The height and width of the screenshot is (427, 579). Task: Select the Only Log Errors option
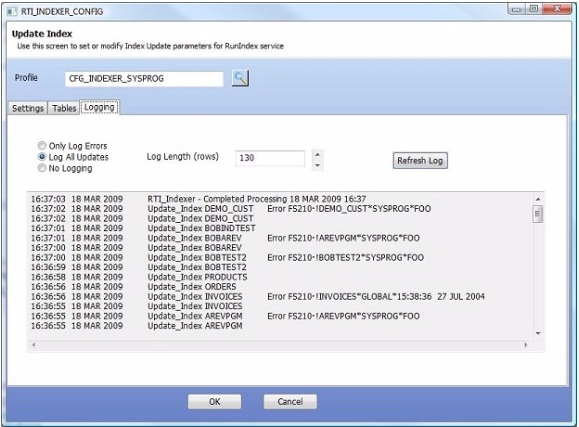pos(42,146)
